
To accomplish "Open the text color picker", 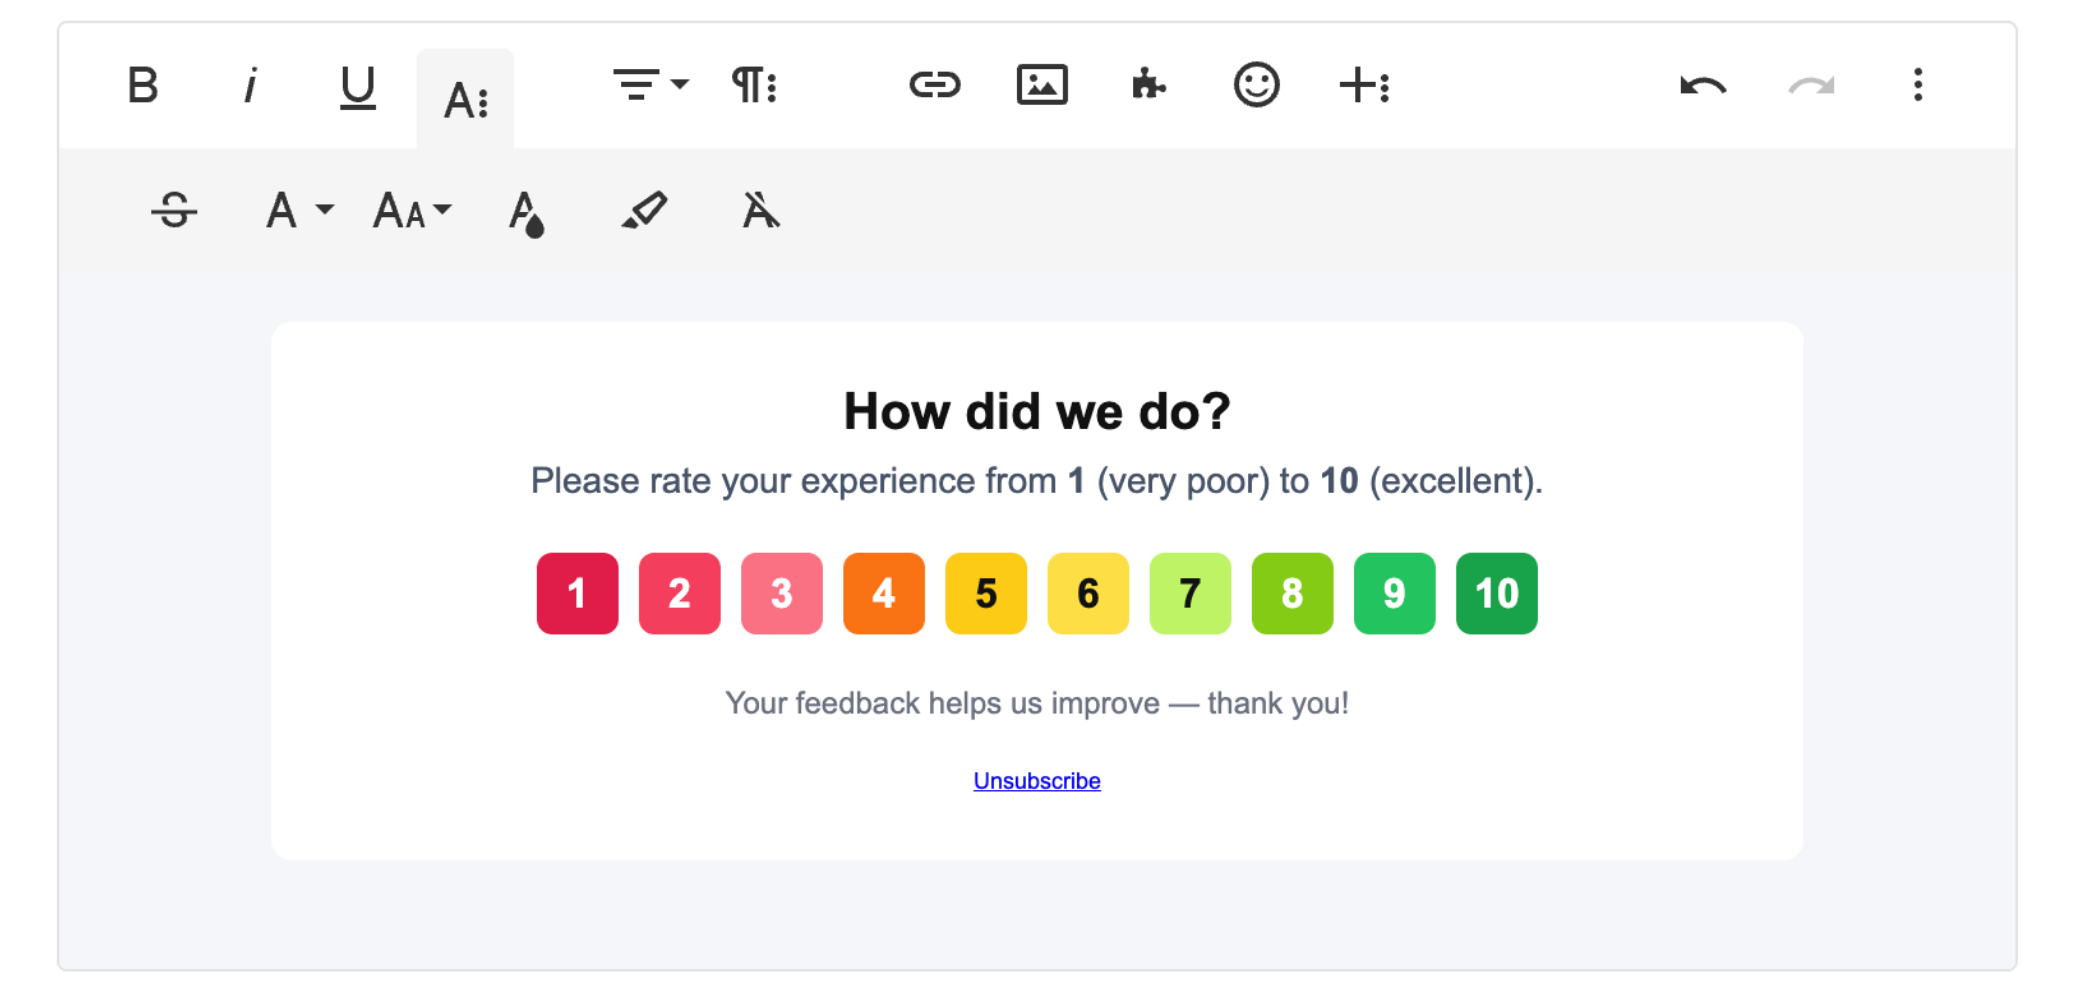I will tap(526, 213).
